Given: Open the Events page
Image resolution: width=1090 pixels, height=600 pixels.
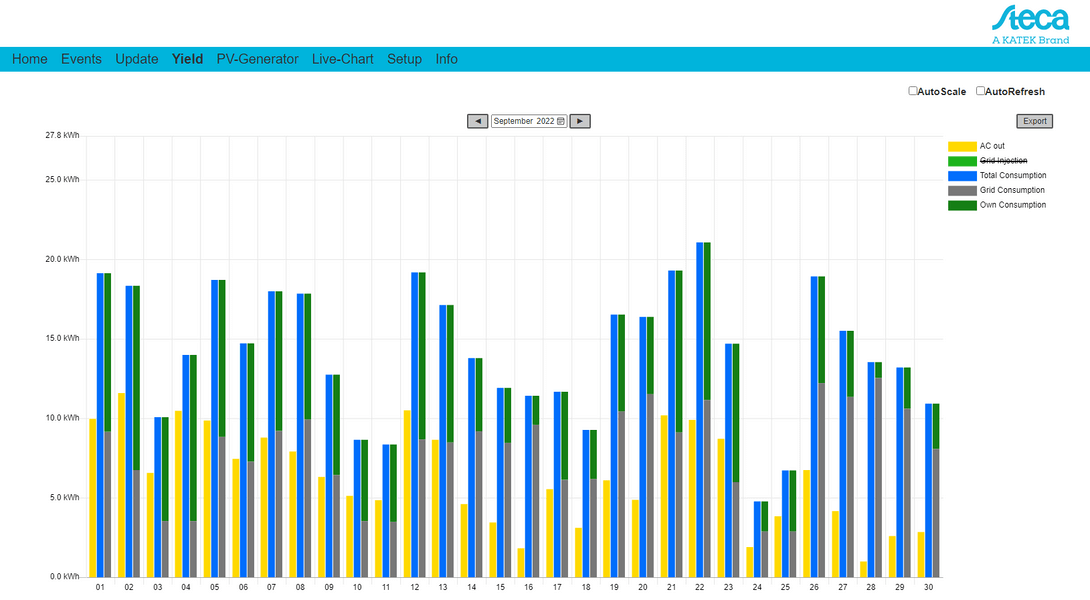Looking at the screenshot, I should pos(81,59).
